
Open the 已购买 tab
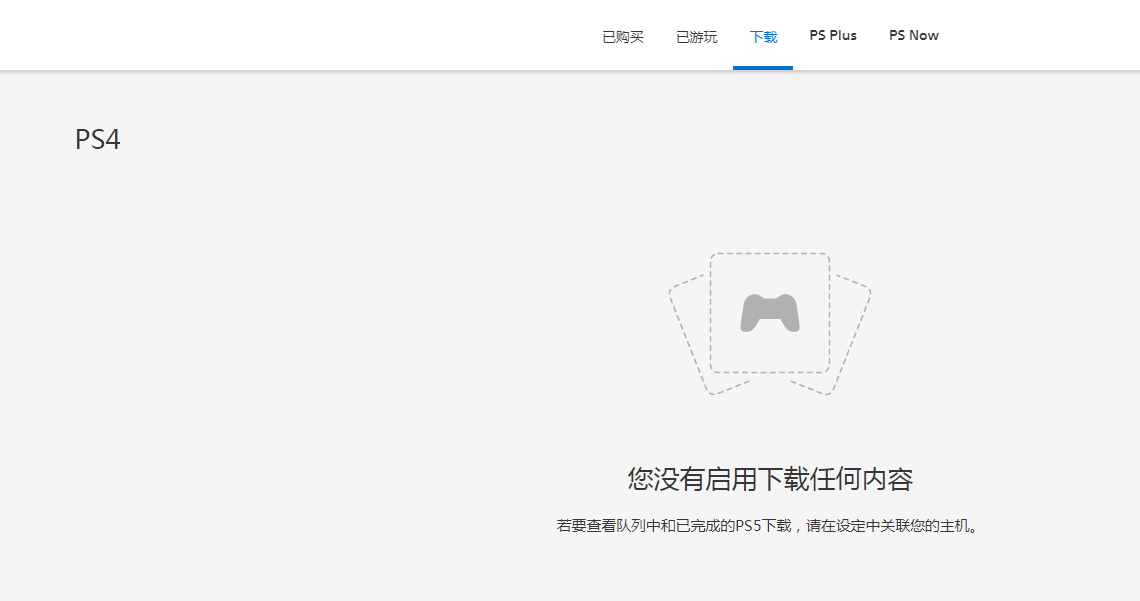click(623, 36)
